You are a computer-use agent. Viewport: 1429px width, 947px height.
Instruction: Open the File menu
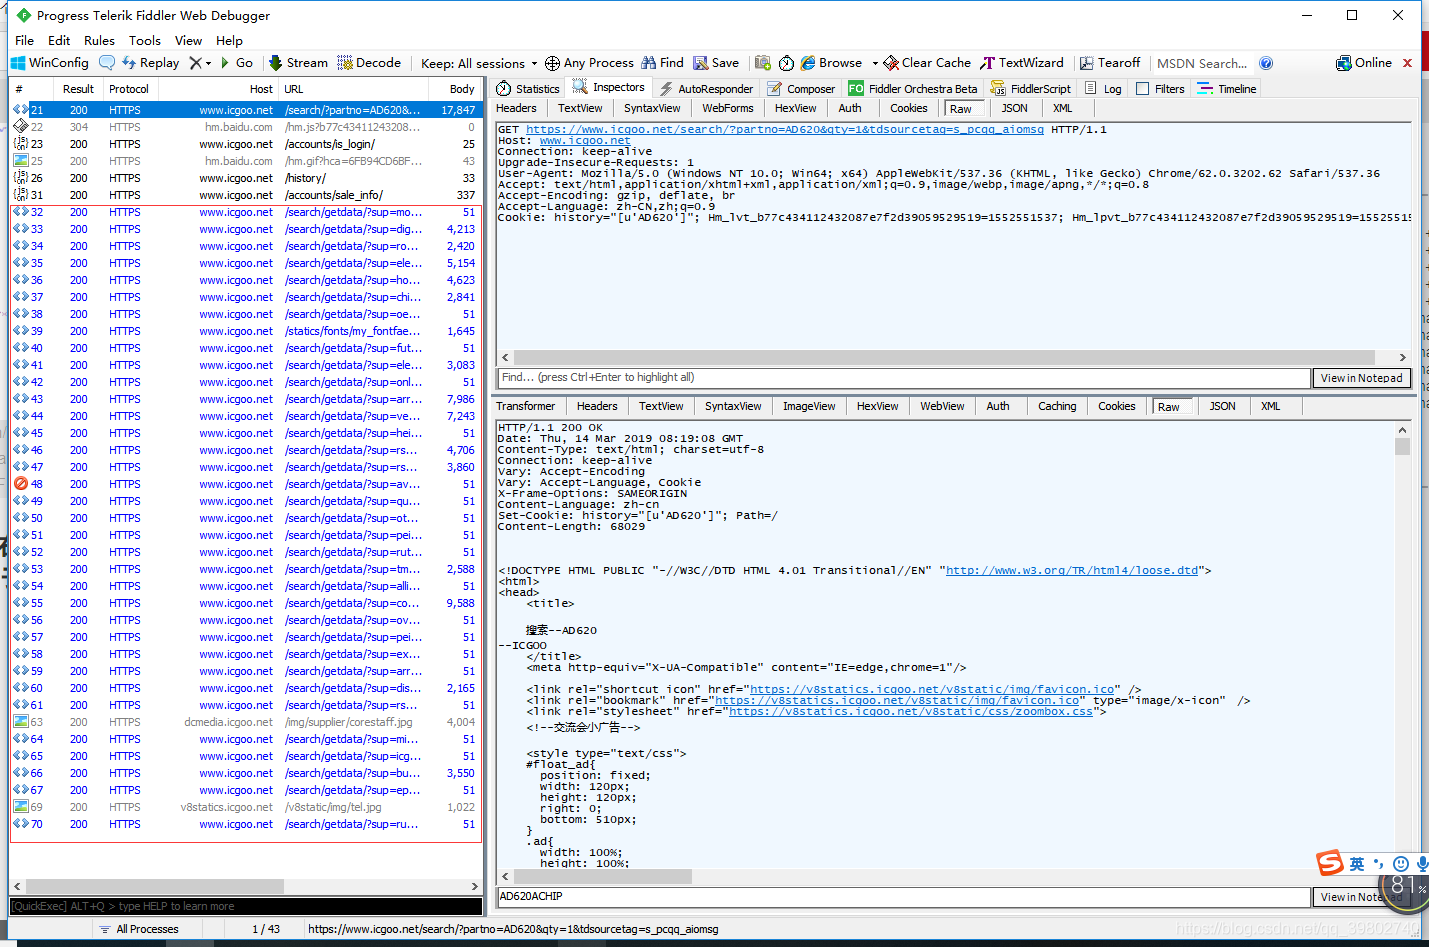click(25, 41)
